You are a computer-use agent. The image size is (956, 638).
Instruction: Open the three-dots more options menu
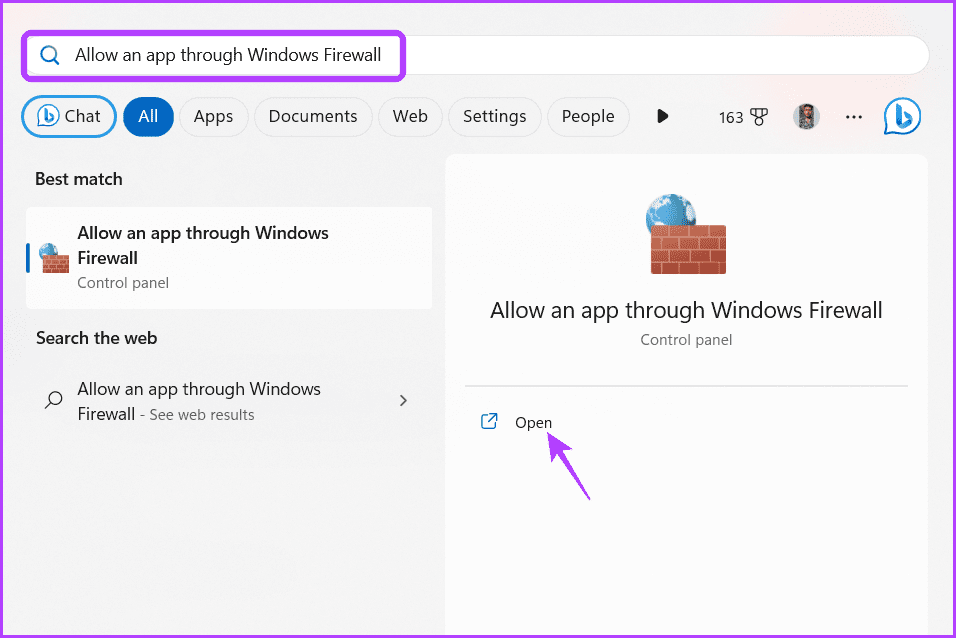854,116
